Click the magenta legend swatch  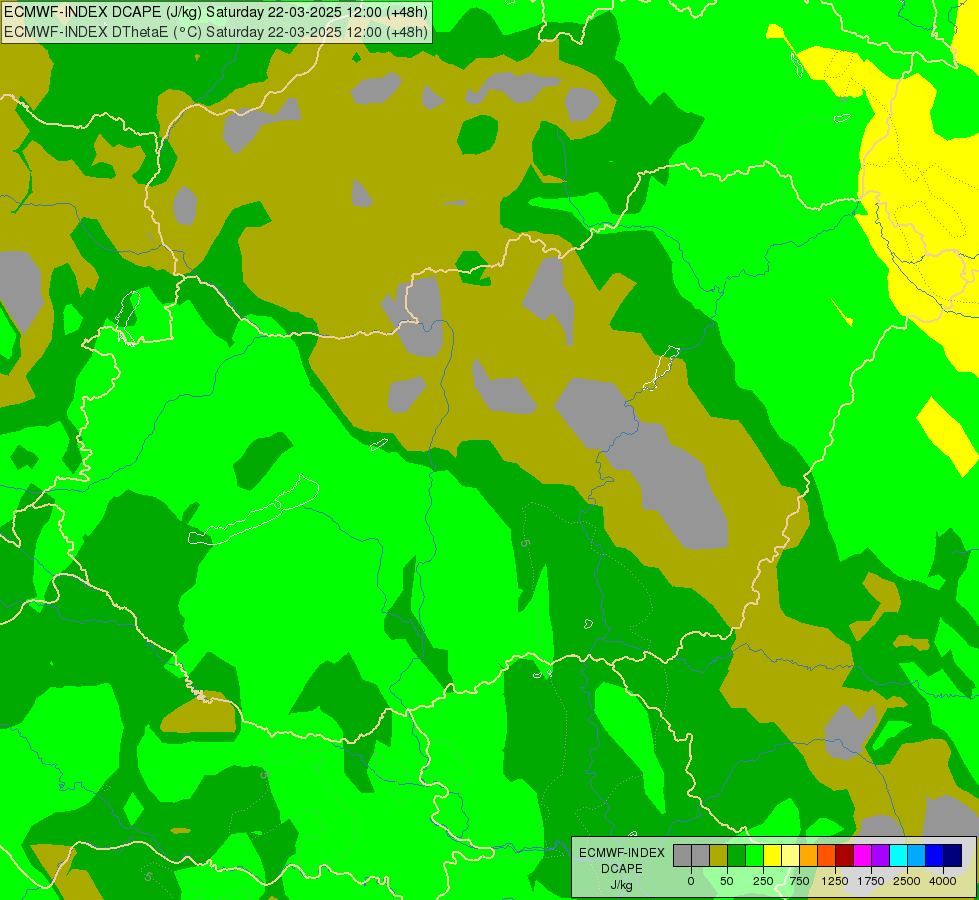(x=862, y=856)
